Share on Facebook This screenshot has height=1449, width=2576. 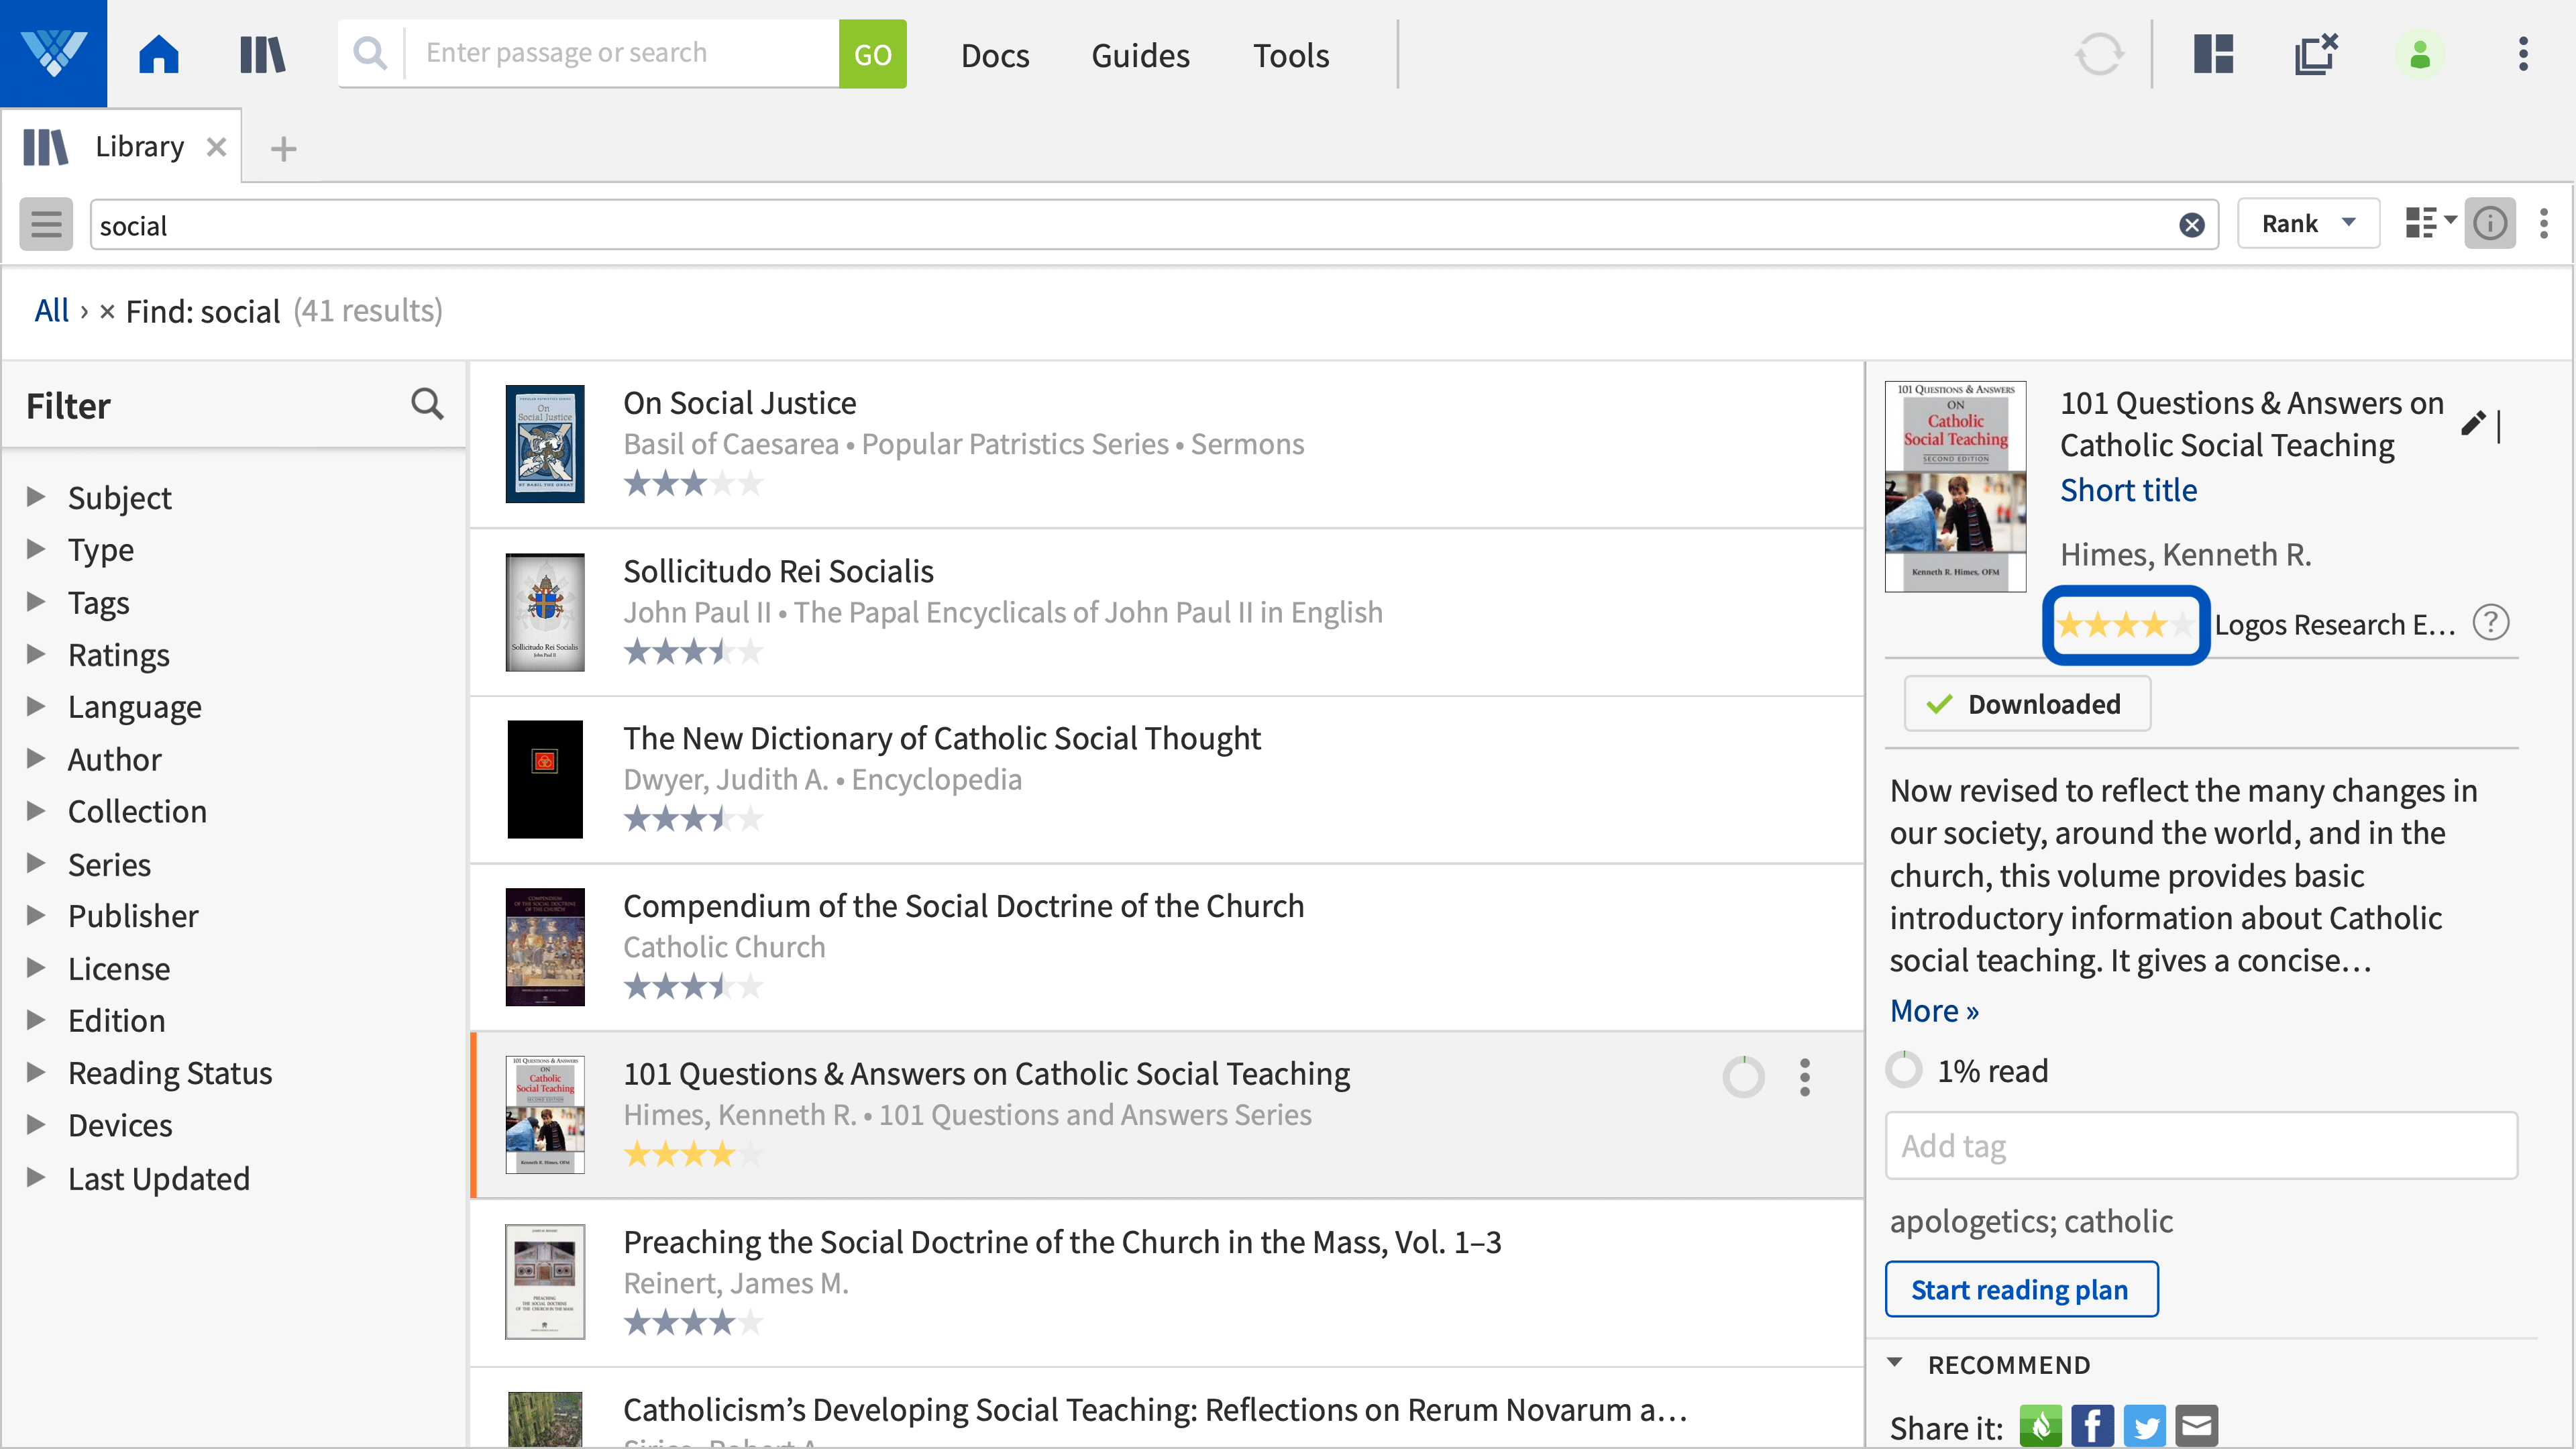pyautogui.click(x=2092, y=1426)
